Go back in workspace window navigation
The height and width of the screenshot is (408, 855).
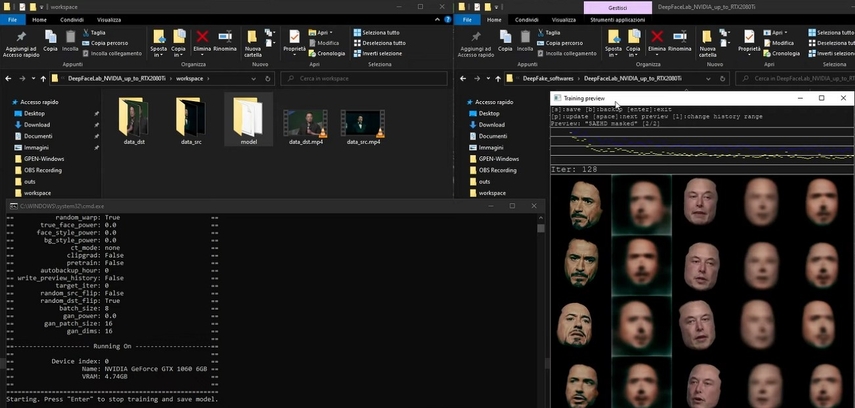(8, 79)
